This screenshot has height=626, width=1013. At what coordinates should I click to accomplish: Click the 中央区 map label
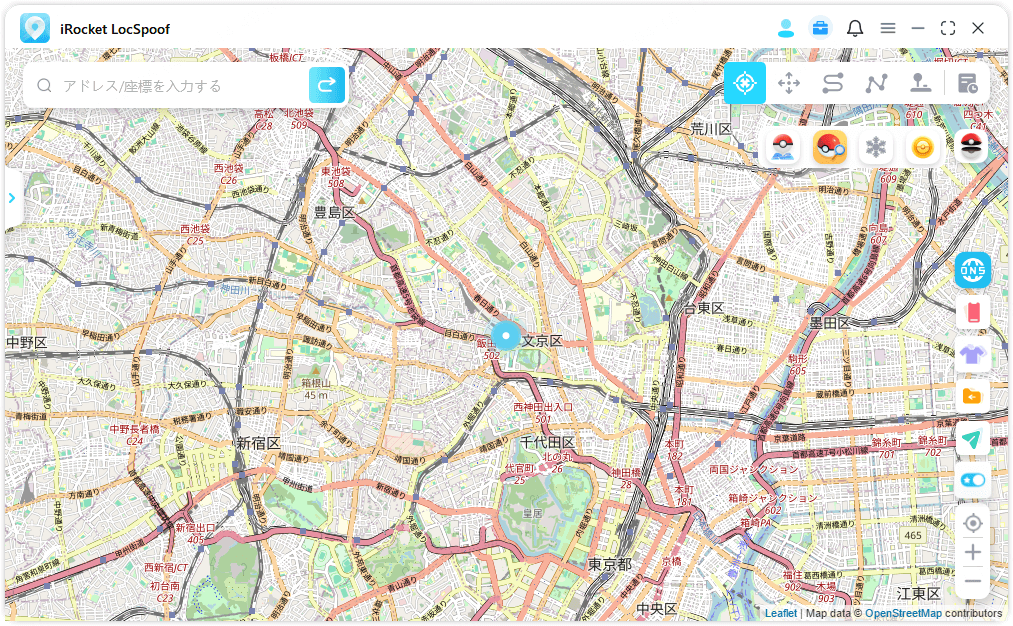pos(656,609)
